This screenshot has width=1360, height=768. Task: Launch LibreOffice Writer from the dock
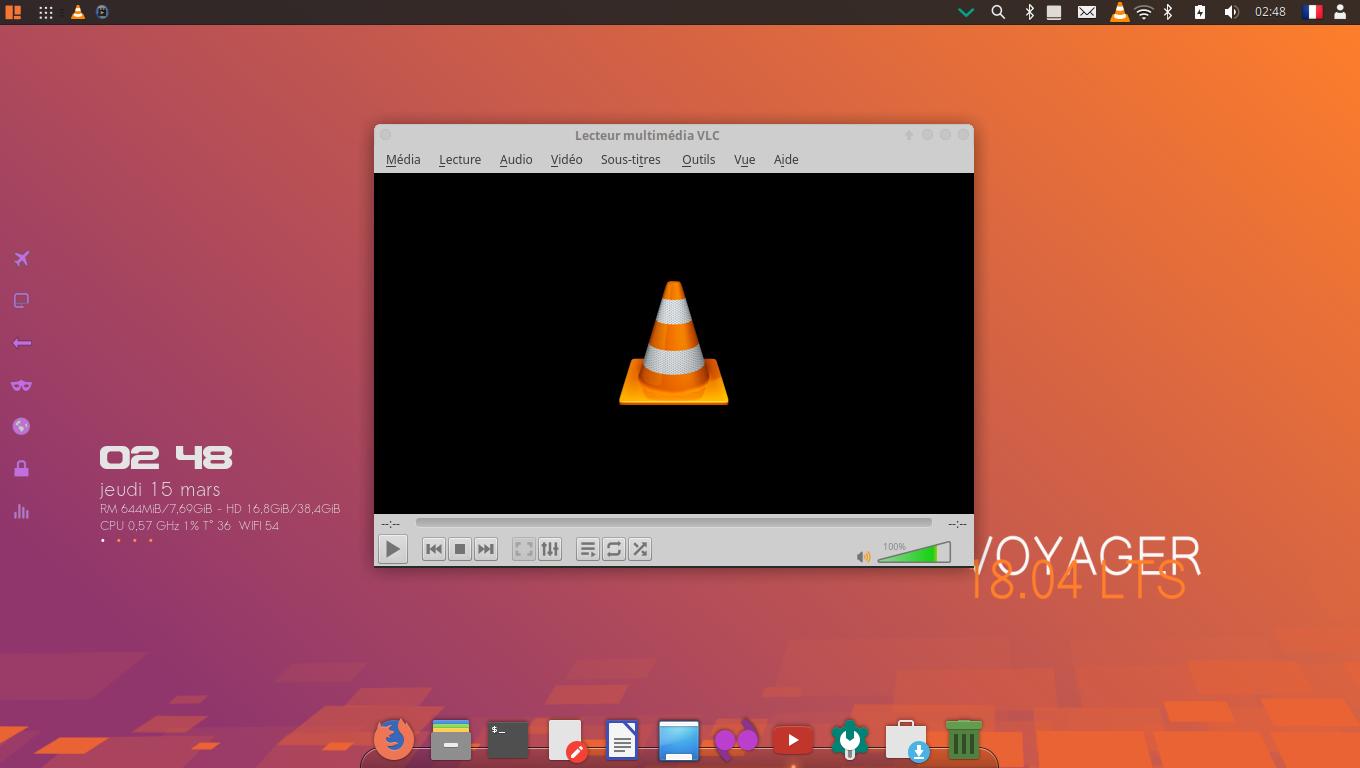(622, 741)
